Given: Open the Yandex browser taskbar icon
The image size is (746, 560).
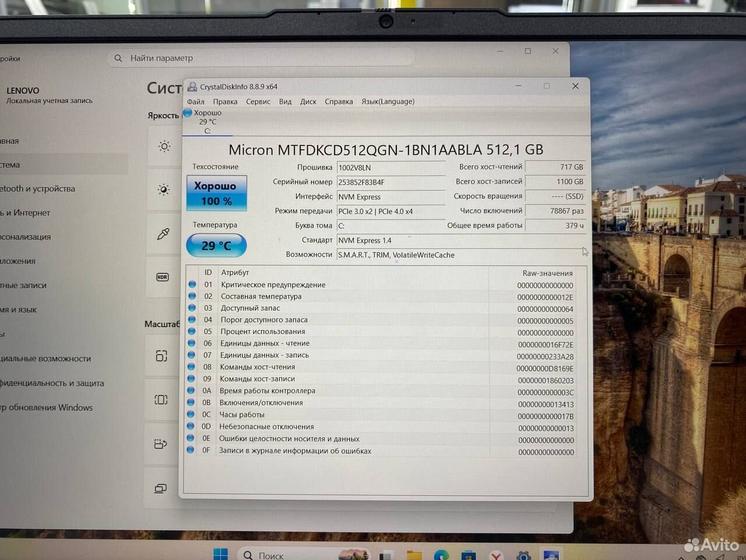Looking at the screenshot, I should click(496, 556).
